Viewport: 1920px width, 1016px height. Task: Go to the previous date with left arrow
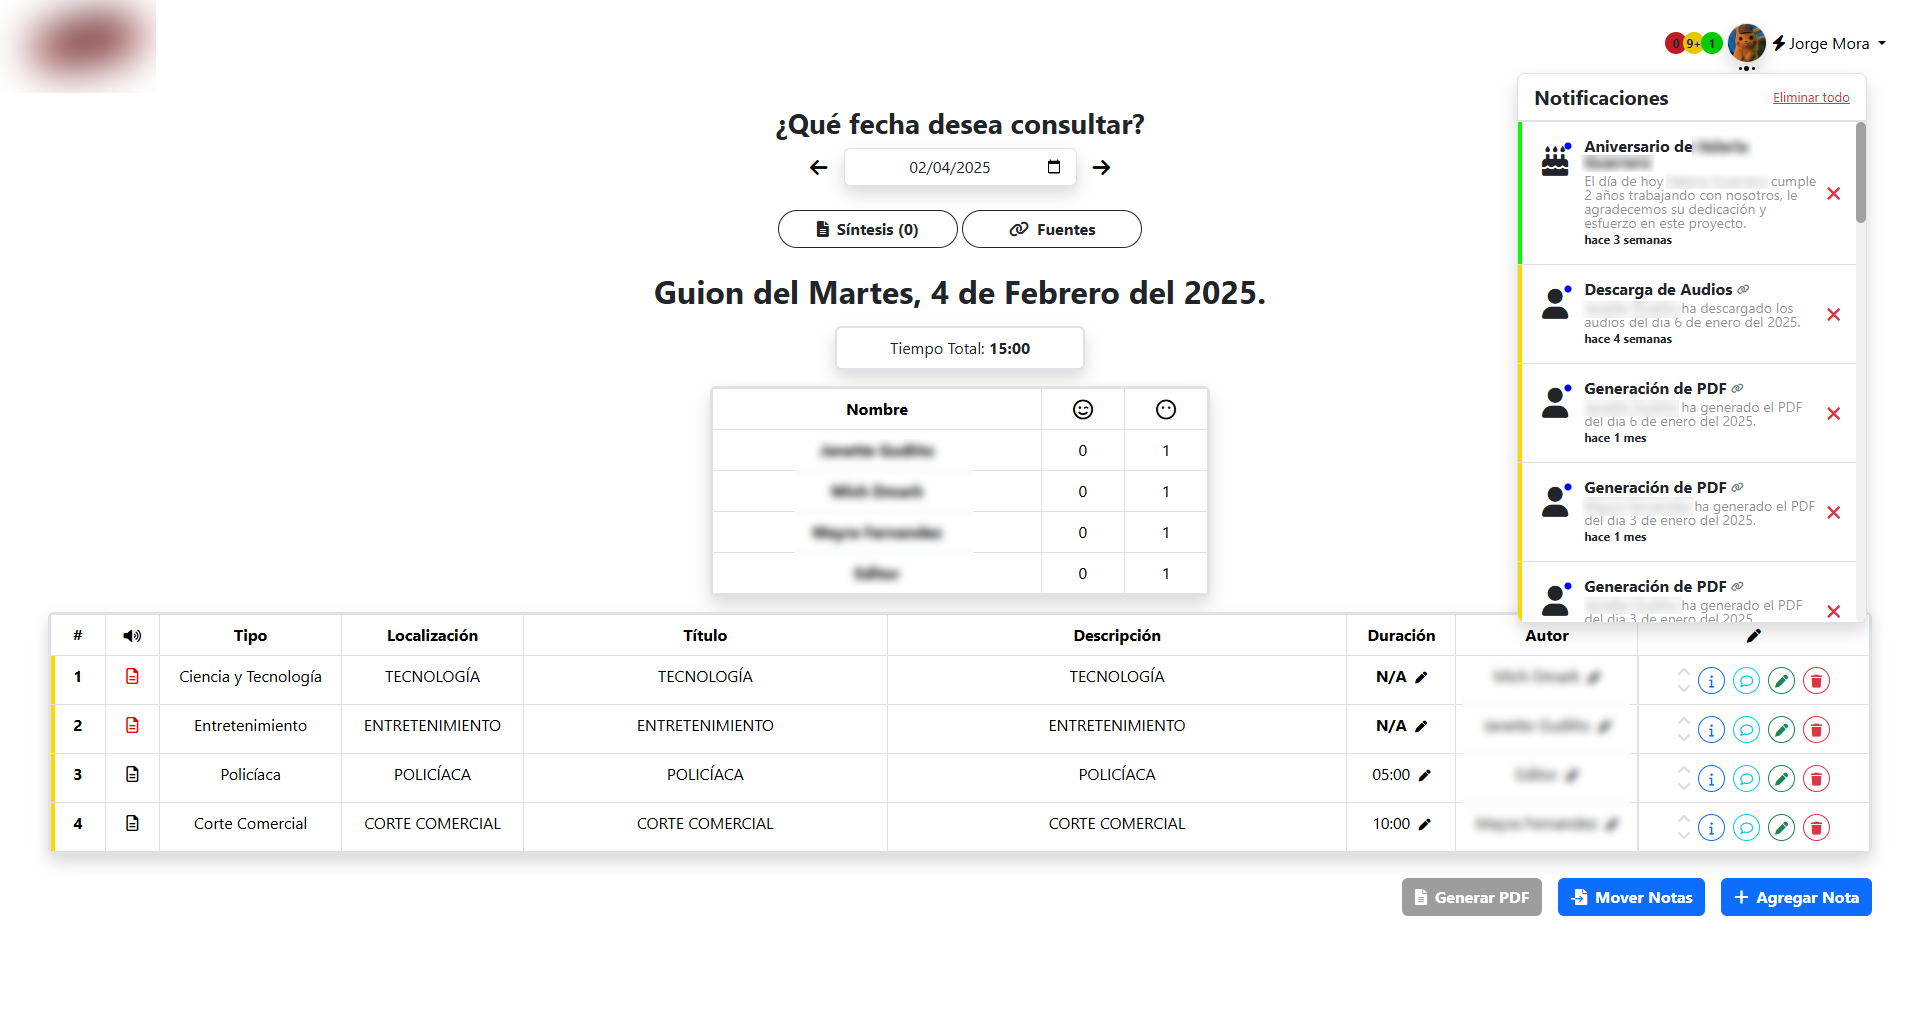pyautogui.click(x=819, y=168)
